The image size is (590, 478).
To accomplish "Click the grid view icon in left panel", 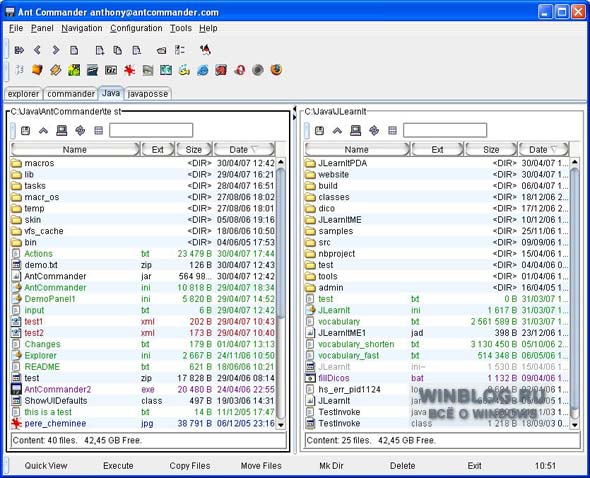I will pos(99,131).
